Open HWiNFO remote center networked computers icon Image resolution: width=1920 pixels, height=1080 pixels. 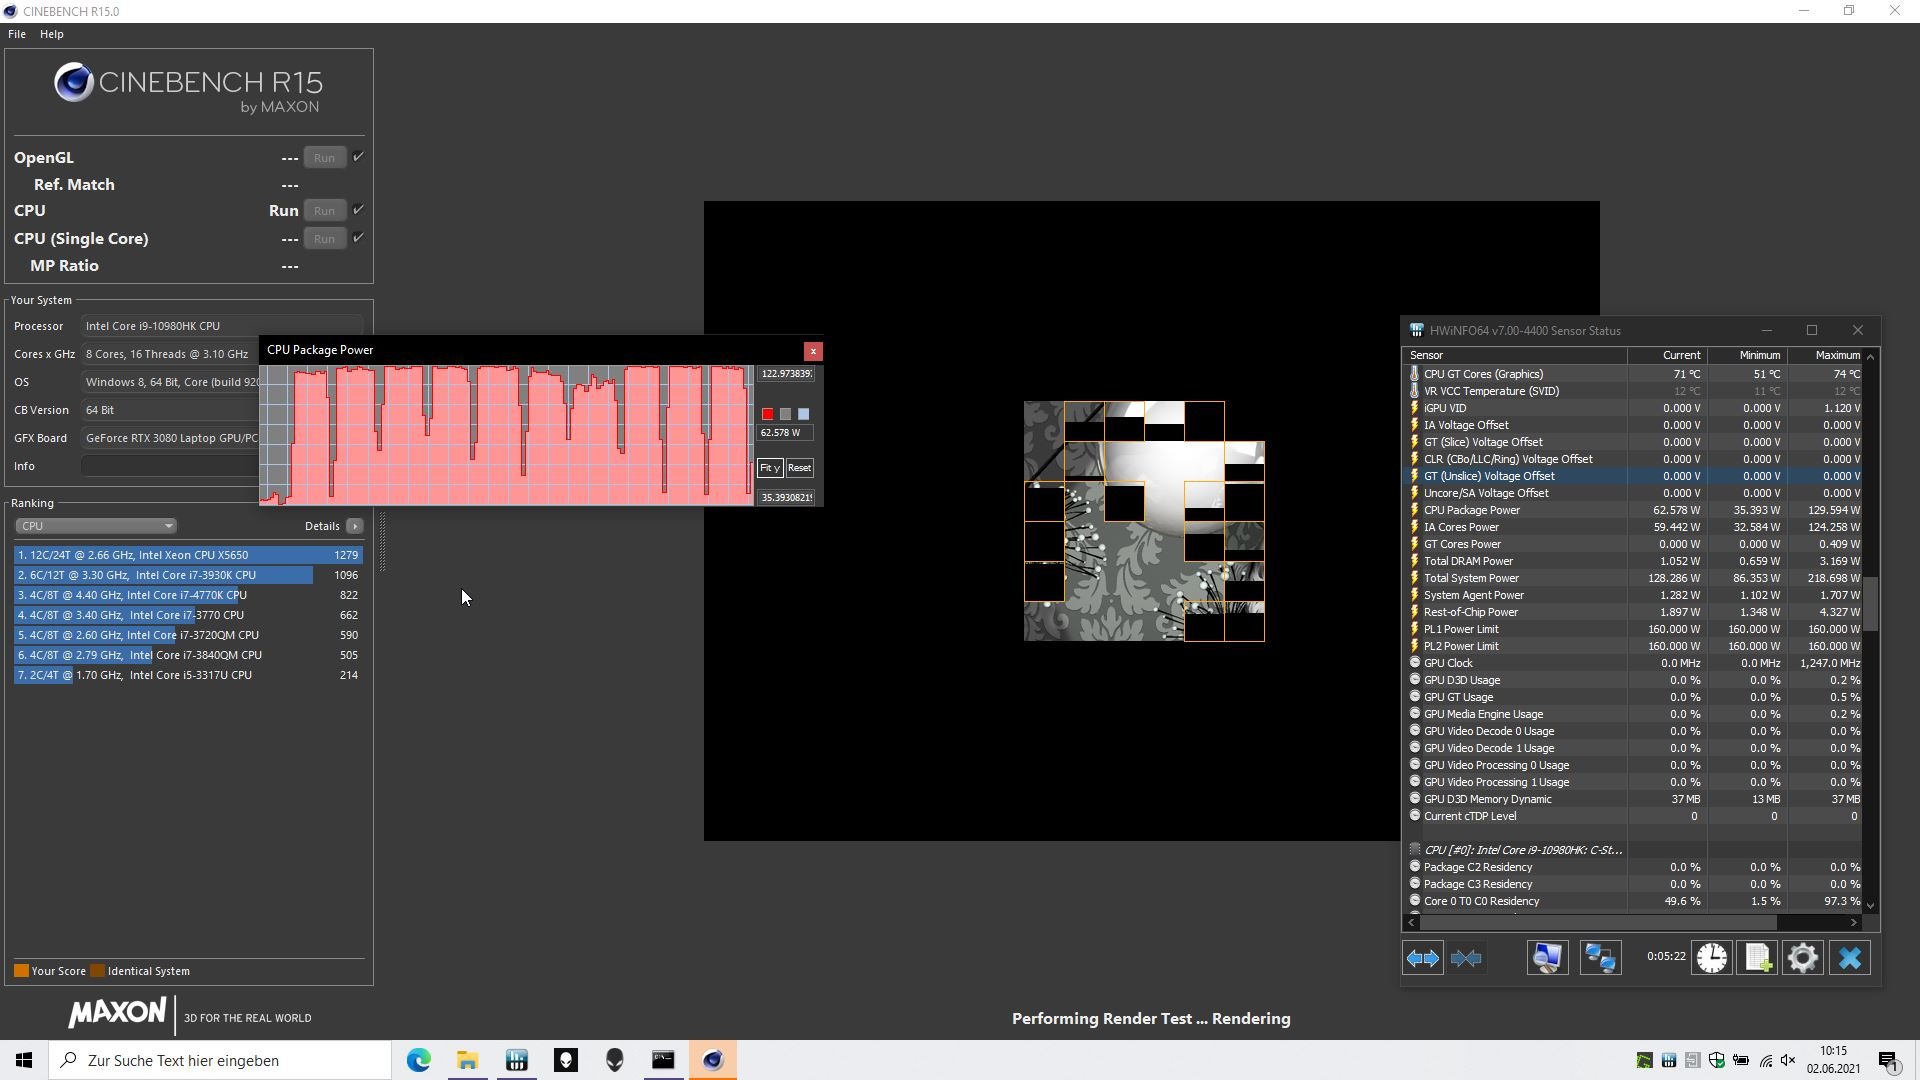(1600, 958)
